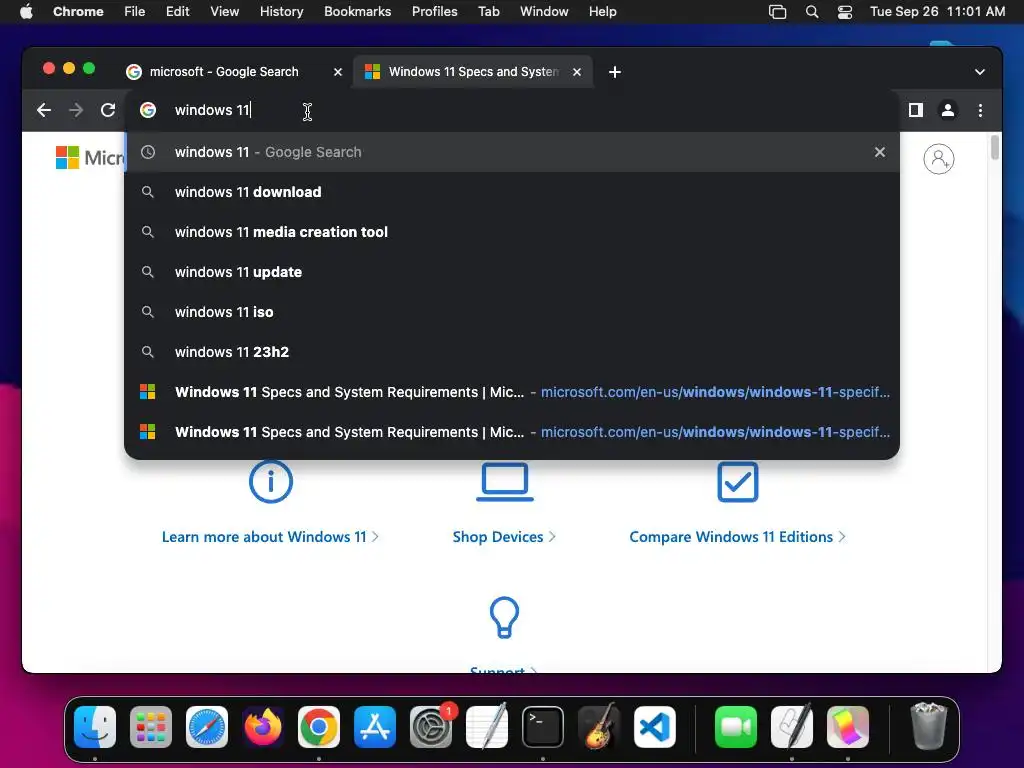Open a new tab with the plus button

[x=615, y=72]
